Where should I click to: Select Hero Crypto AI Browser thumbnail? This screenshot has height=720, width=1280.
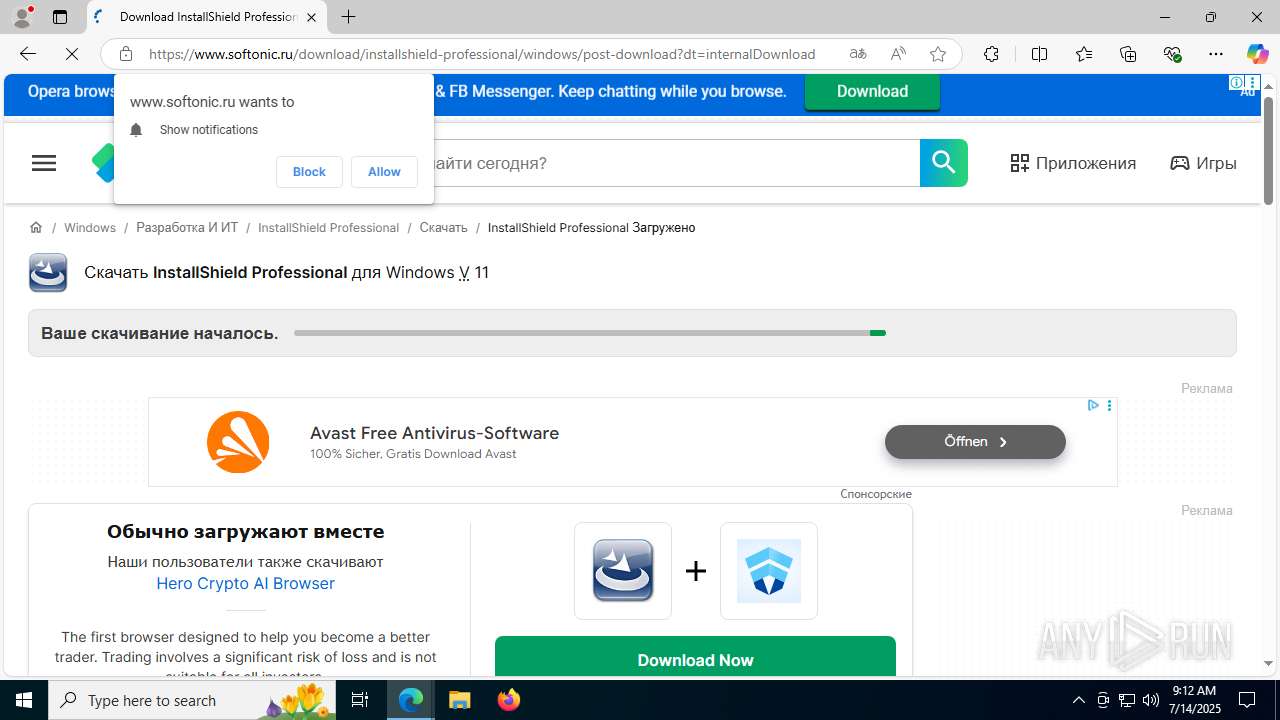(769, 571)
